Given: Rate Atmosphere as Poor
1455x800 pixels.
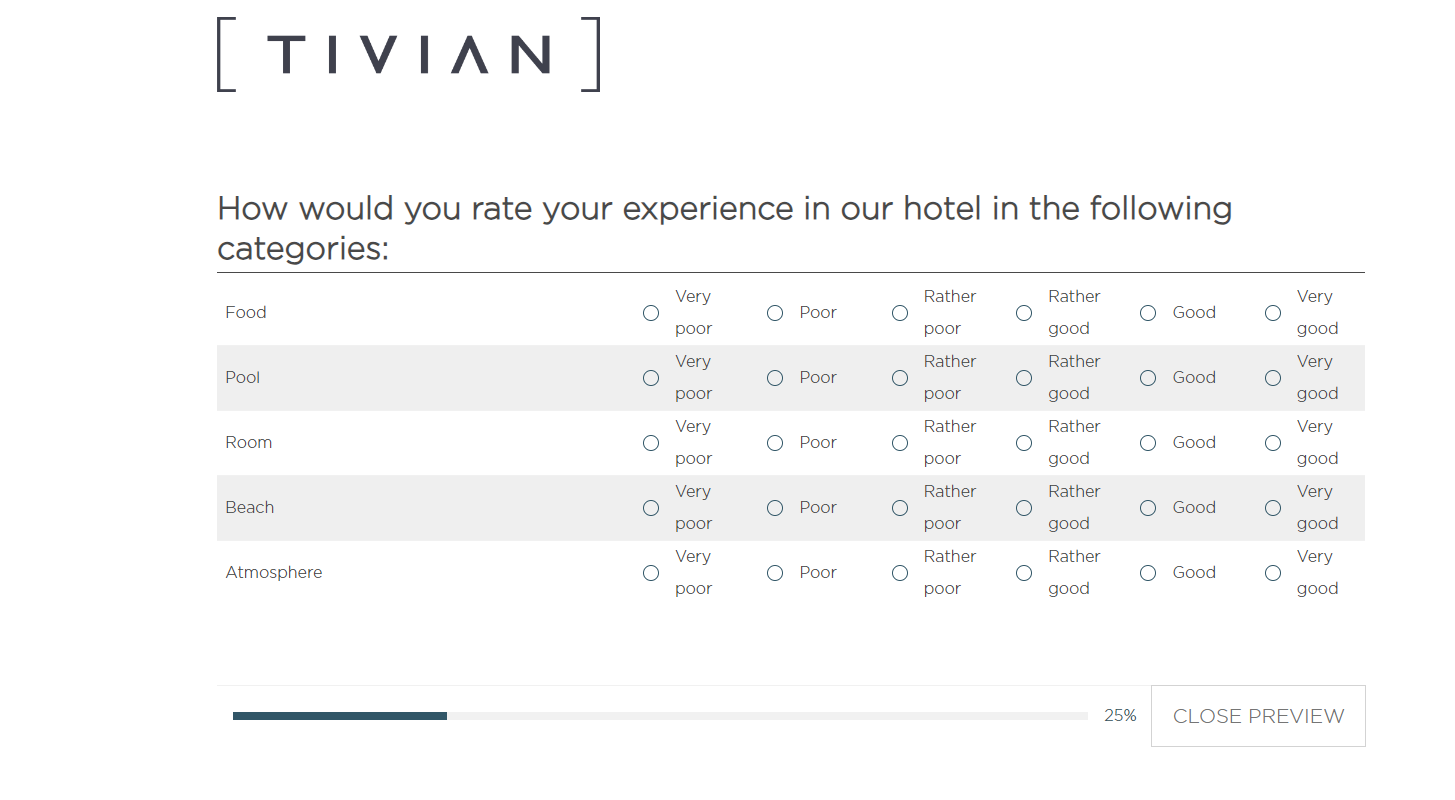Looking at the screenshot, I should coord(775,573).
